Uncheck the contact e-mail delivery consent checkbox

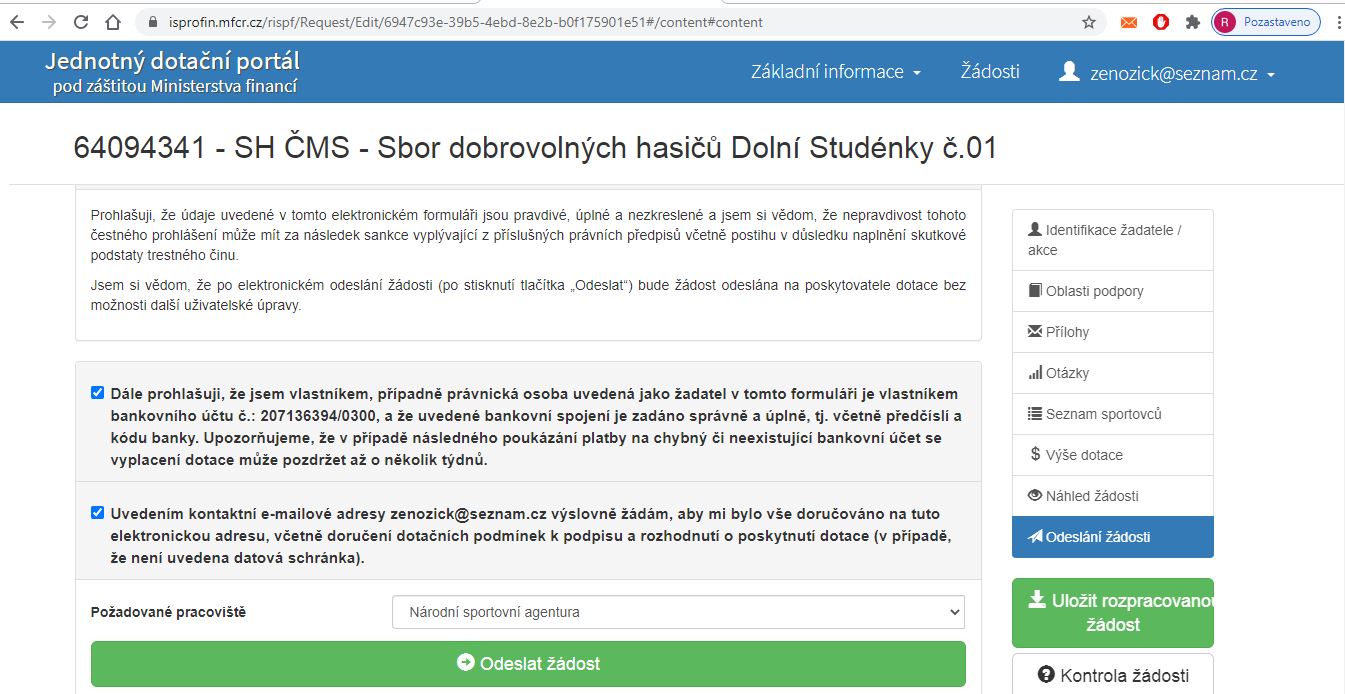point(98,513)
